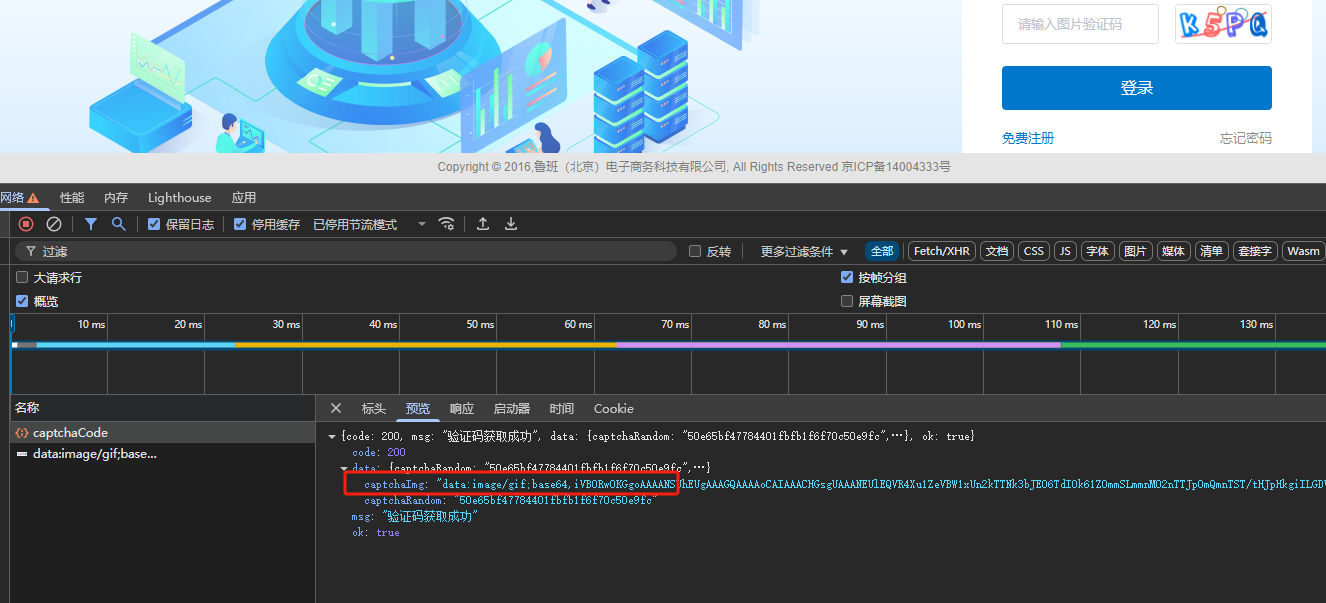Stop recording network log
1326x603 pixels.
tap(26, 224)
